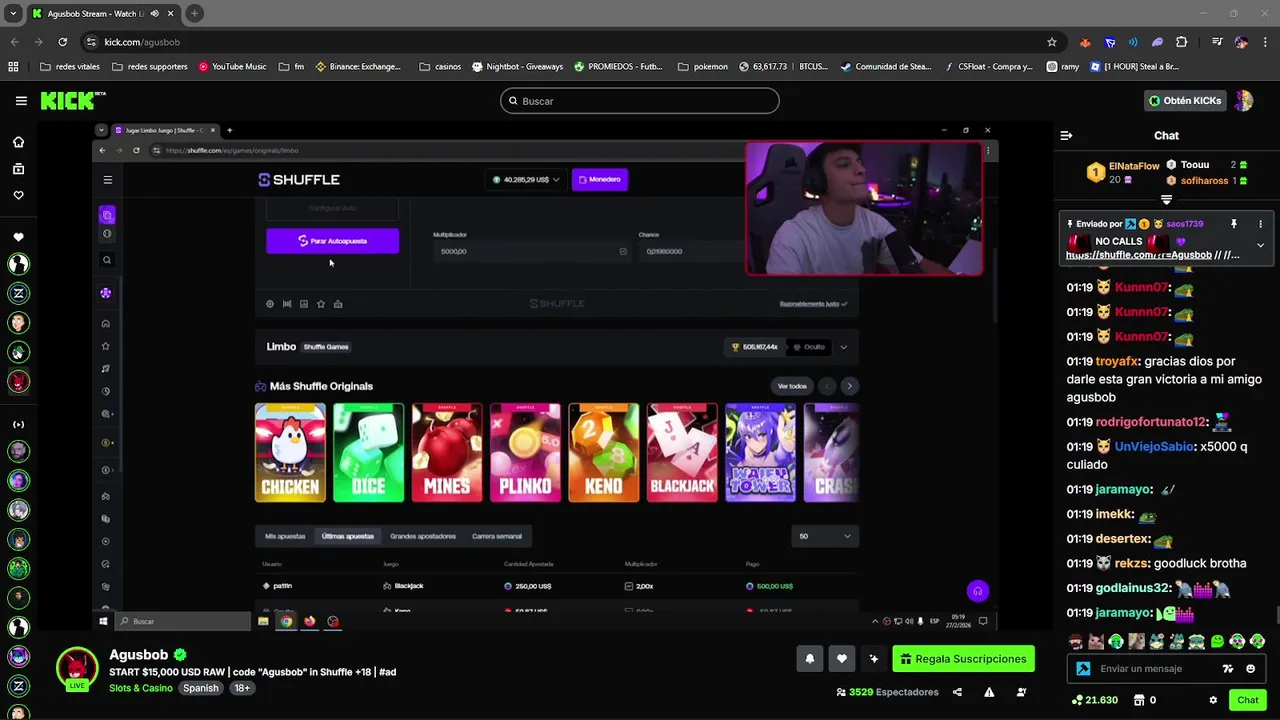Click the channel points balance 21.630

tap(1094, 700)
